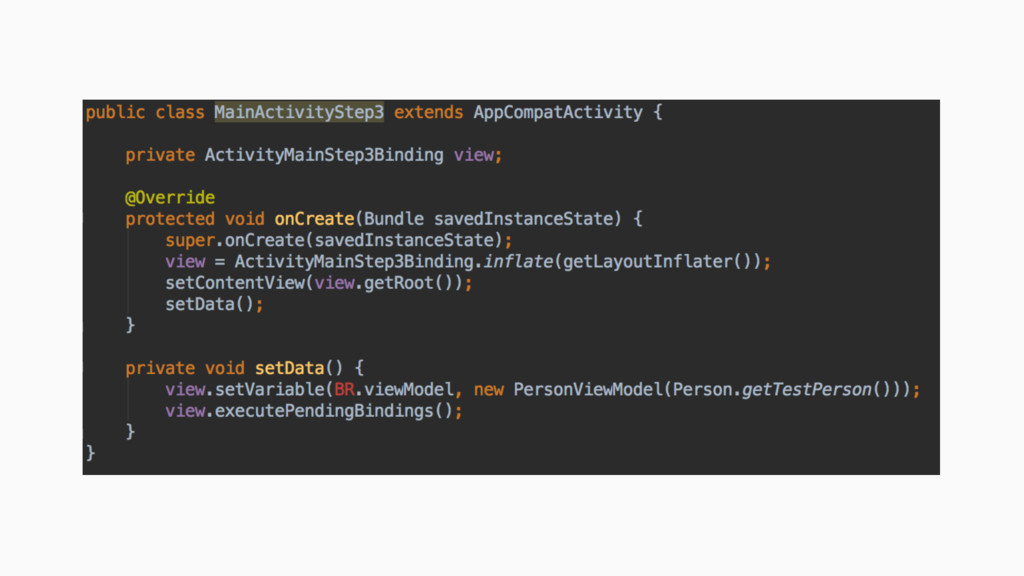Click the onCreate method name
Screen dimensions: 1024x576
[314, 219]
